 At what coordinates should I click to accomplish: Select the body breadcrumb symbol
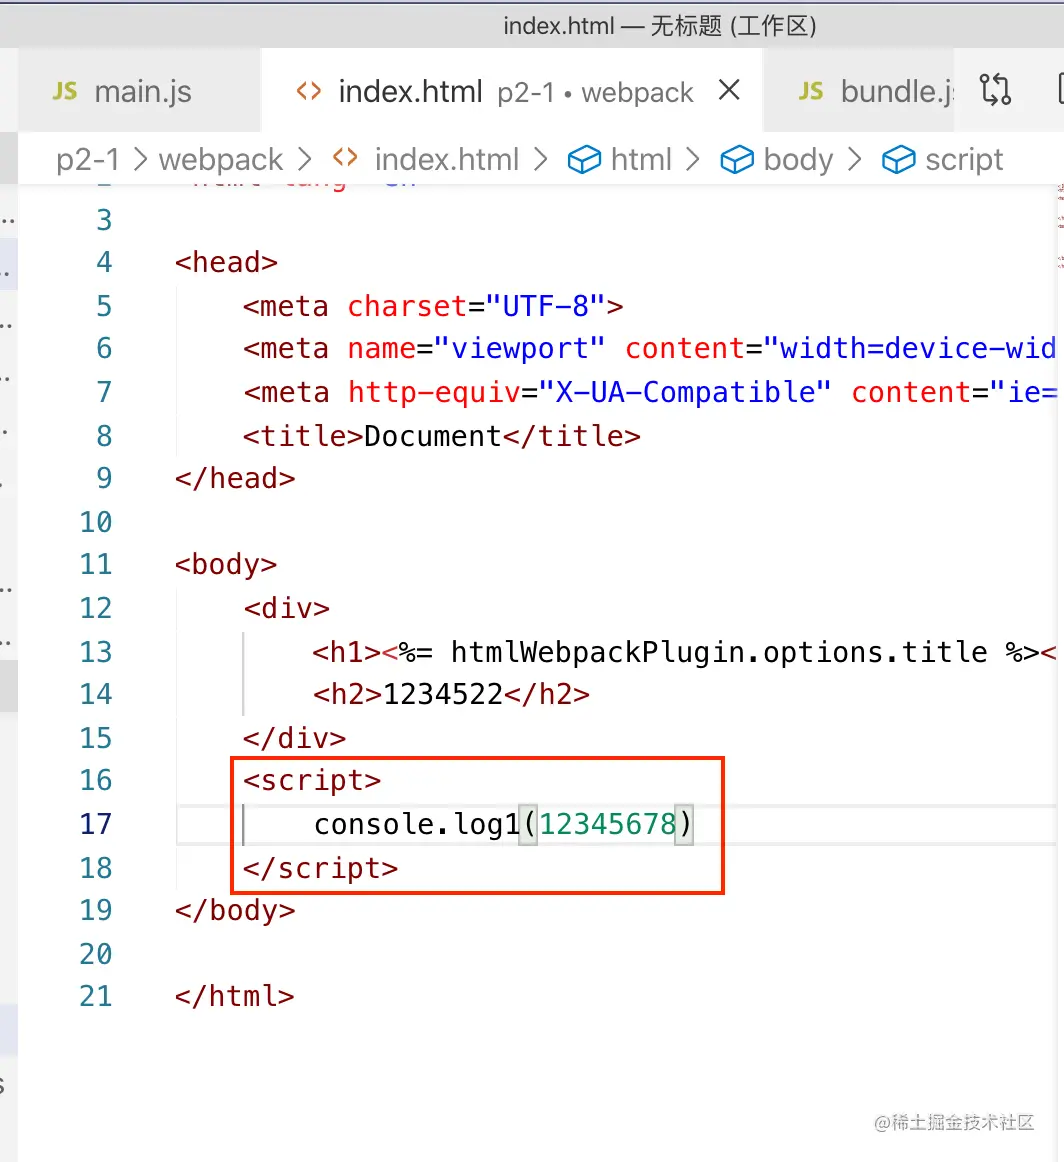(x=798, y=159)
